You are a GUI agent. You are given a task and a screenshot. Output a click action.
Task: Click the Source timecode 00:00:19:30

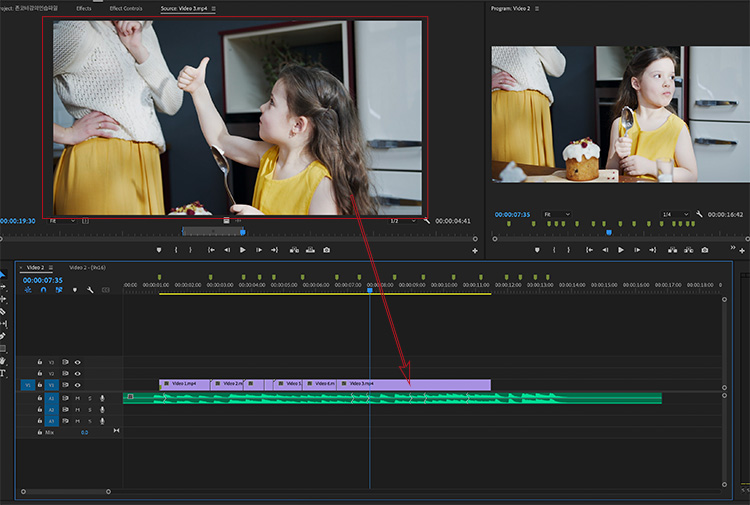pyautogui.click(x=18, y=221)
